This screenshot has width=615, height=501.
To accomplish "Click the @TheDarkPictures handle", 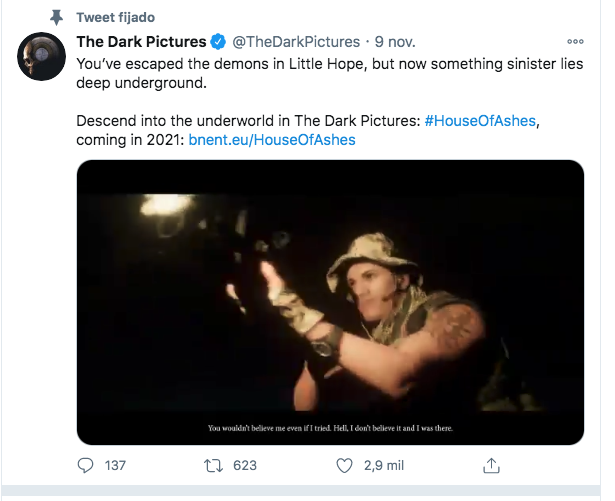I will tap(295, 42).
